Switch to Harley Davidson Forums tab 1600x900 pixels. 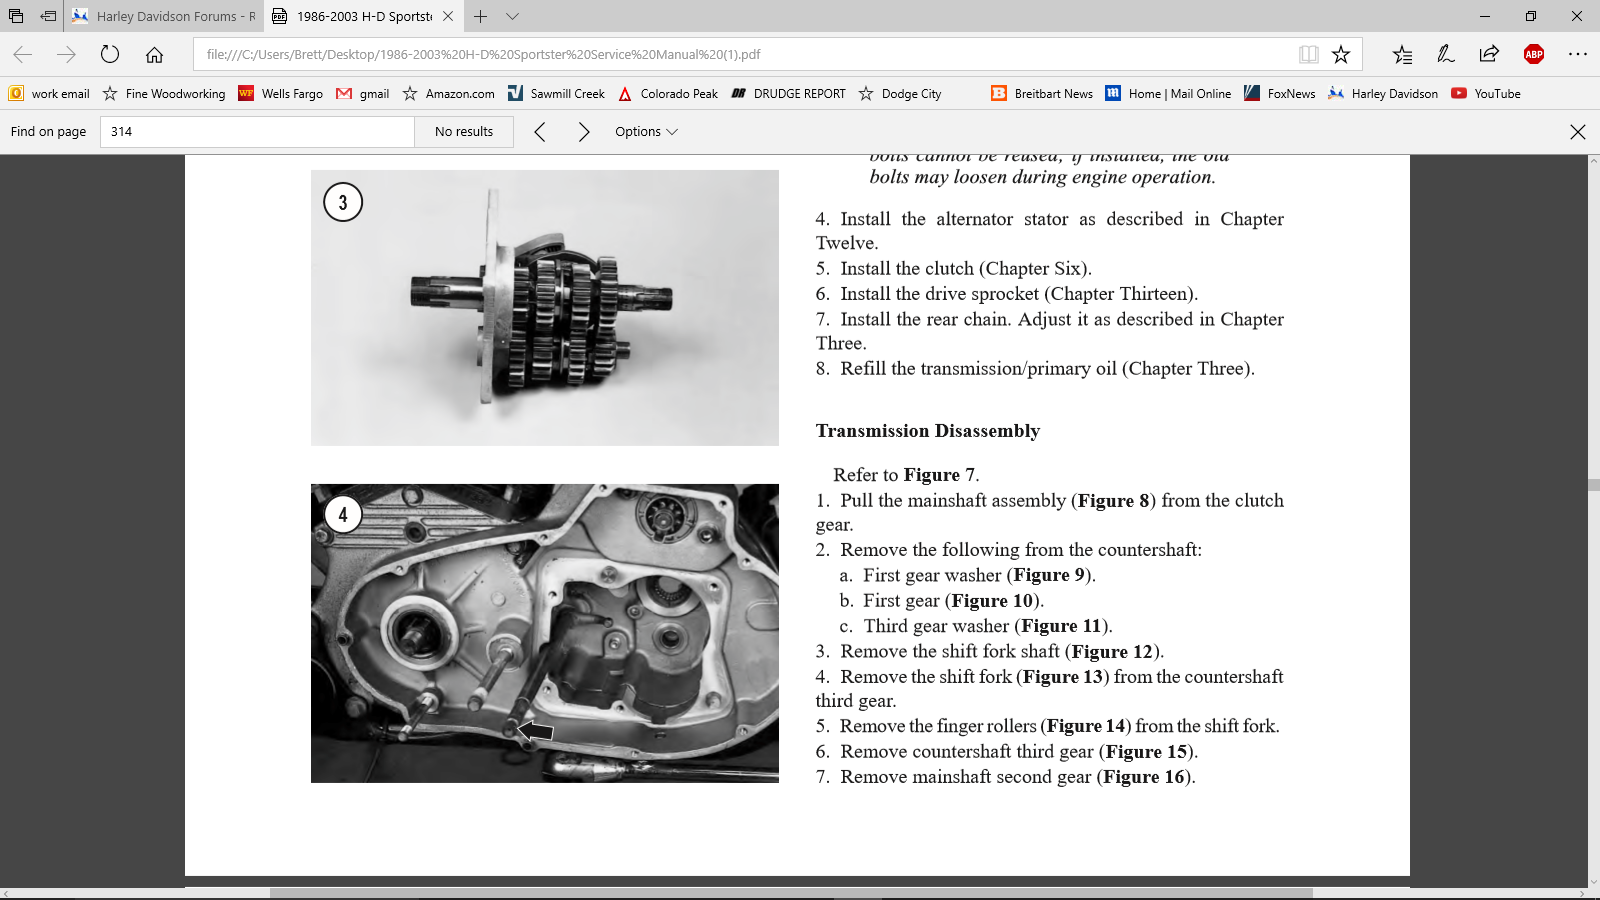click(165, 16)
